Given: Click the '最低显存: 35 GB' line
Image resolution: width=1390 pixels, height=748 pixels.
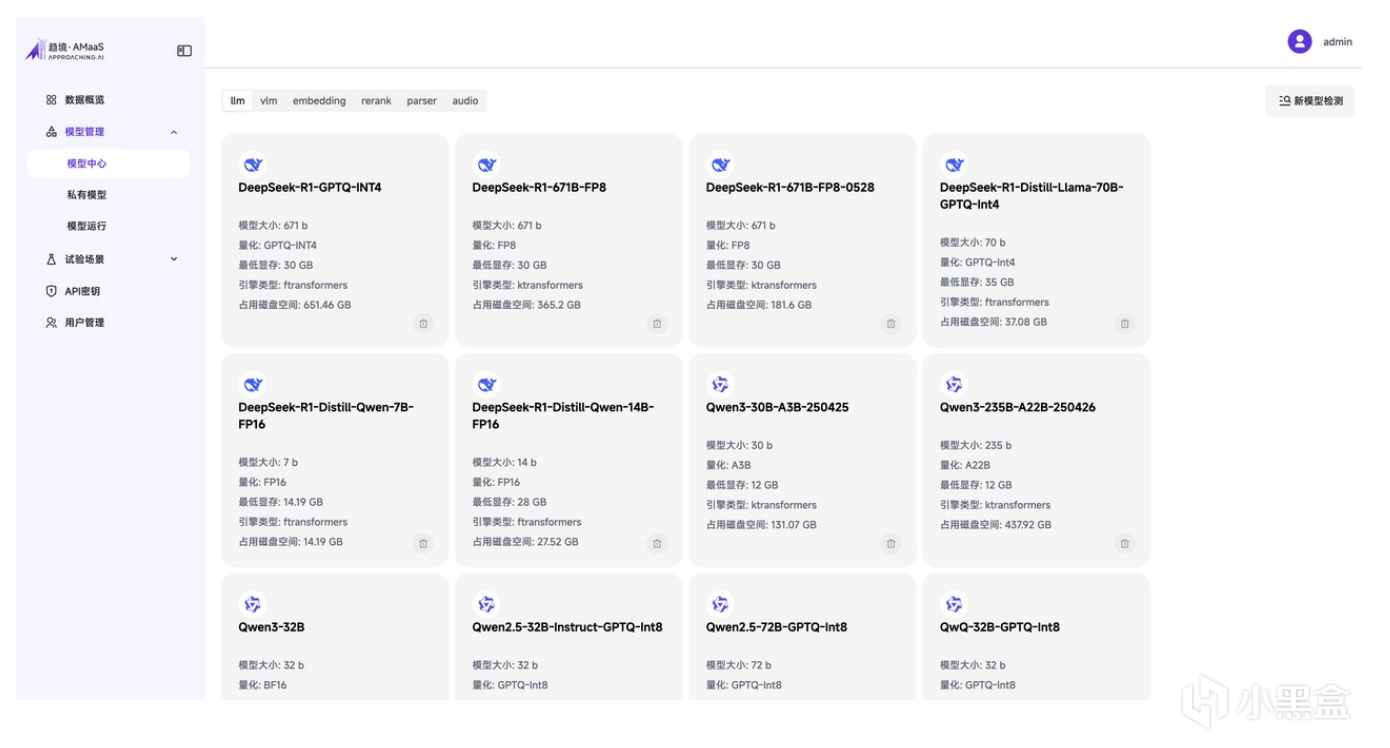Looking at the screenshot, I should point(977,282).
